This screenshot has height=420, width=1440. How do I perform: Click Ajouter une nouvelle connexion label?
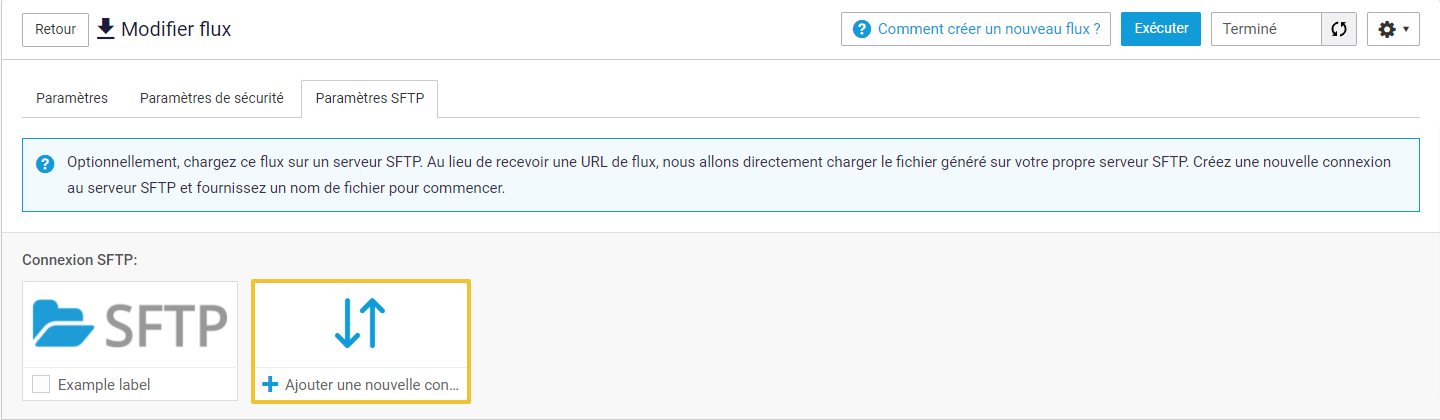click(x=372, y=384)
